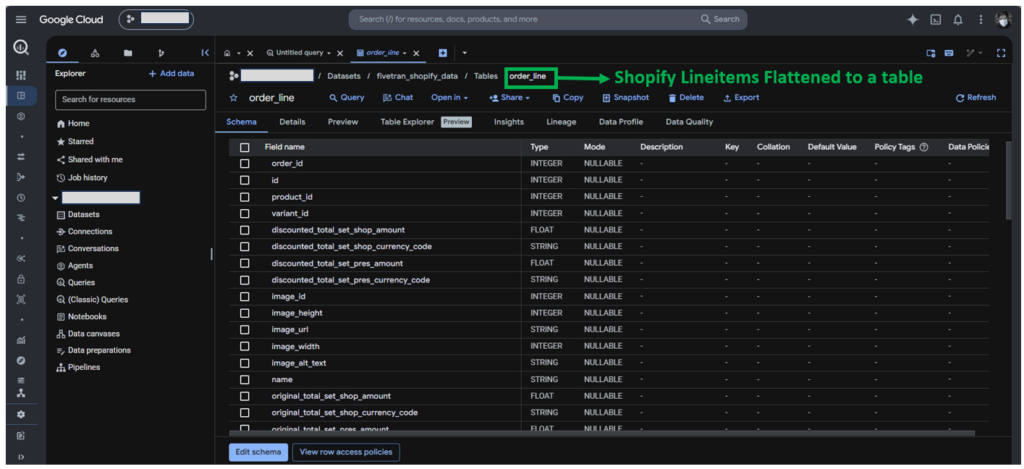Click the horizontal scrollbar under schema table
The width and height of the screenshot is (1024, 469).
click(x=601, y=432)
